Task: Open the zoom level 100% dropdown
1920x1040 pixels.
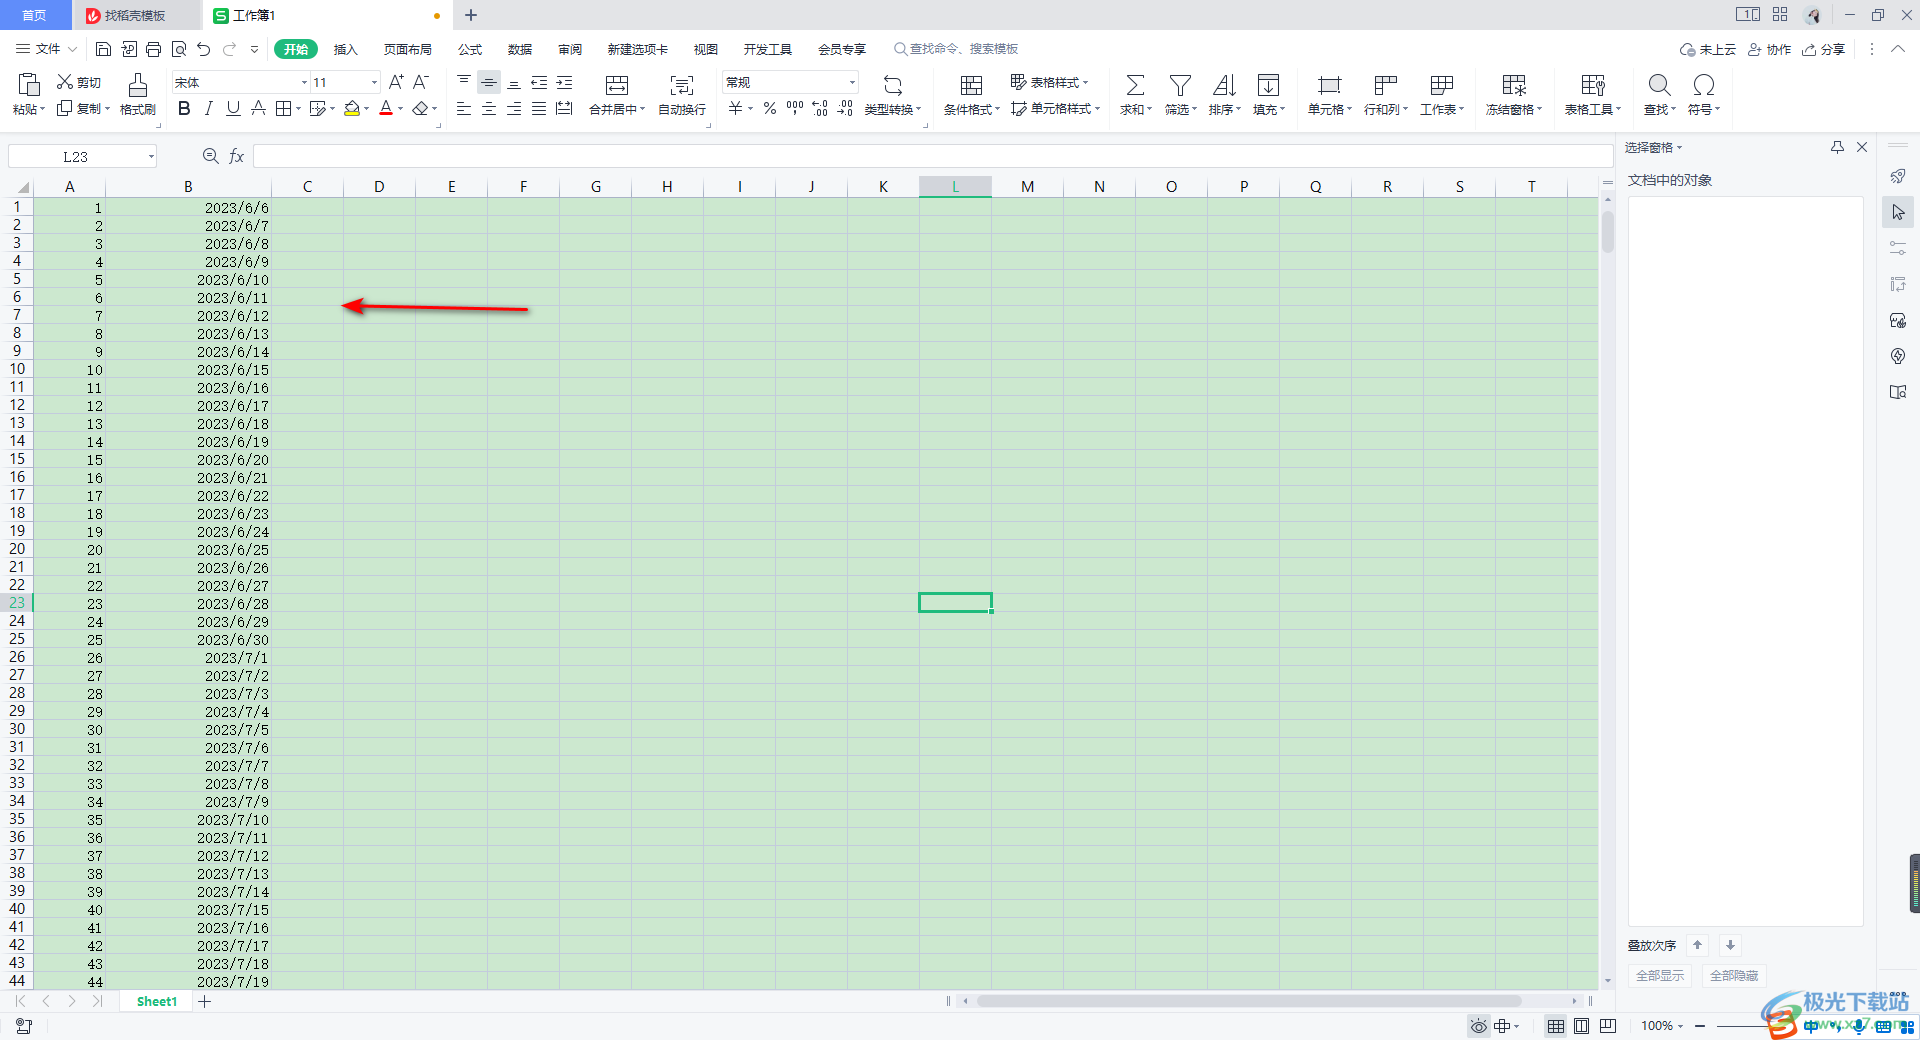Action: tap(1662, 1026)
